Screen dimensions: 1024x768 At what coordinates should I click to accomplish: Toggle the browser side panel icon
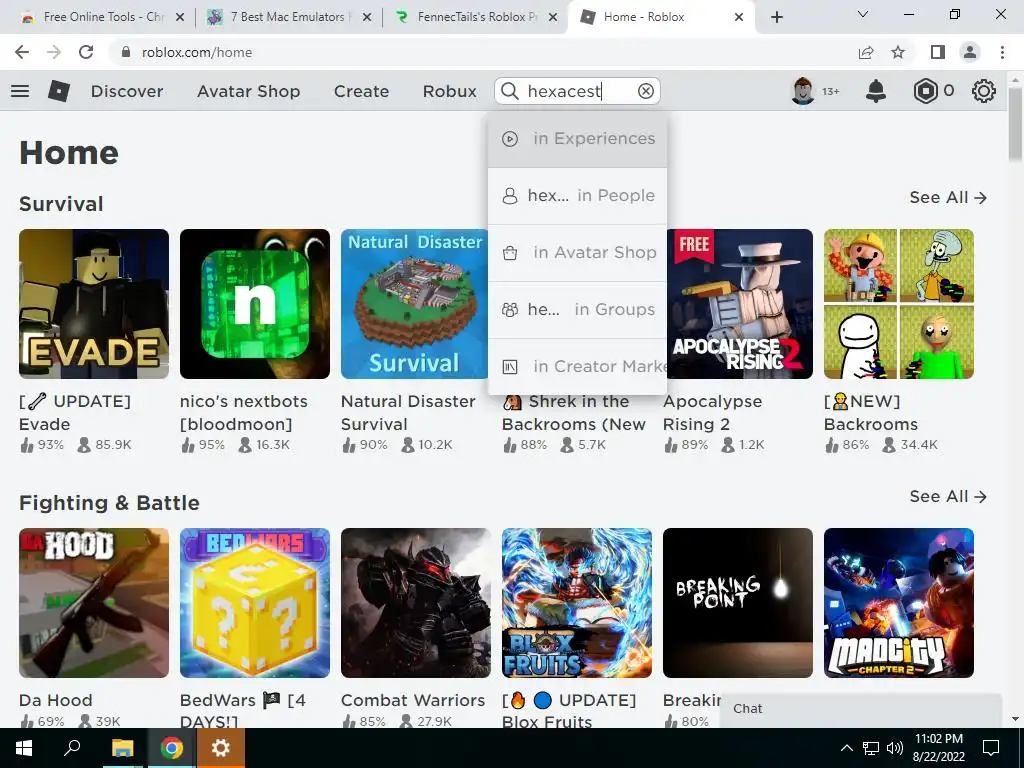click(938, 52)
